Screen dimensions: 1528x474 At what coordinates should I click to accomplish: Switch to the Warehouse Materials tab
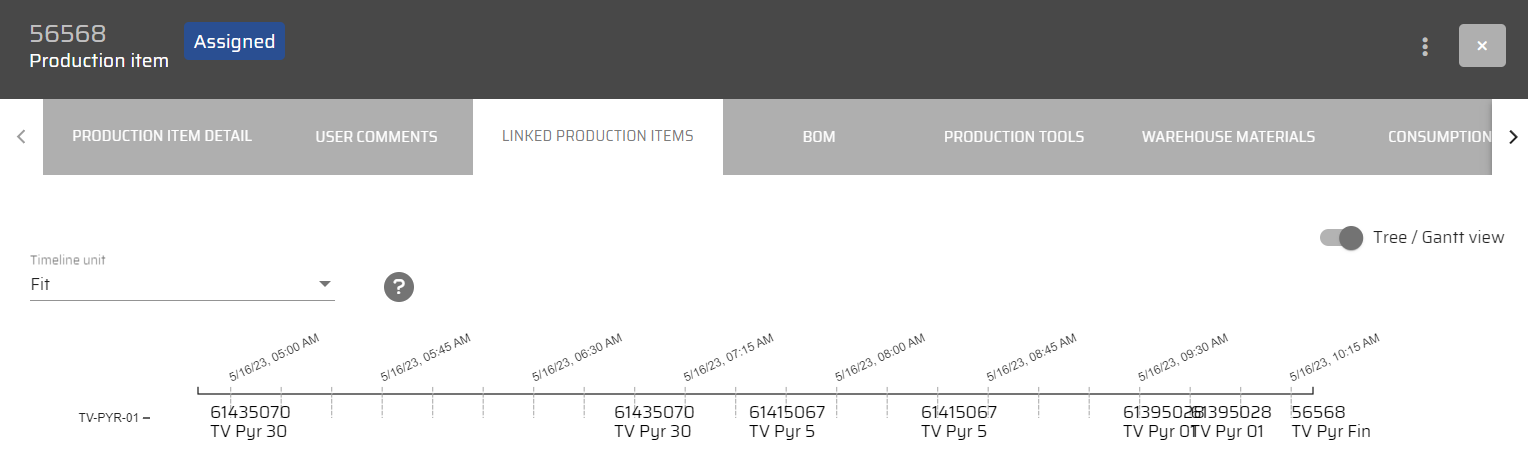1228,137
